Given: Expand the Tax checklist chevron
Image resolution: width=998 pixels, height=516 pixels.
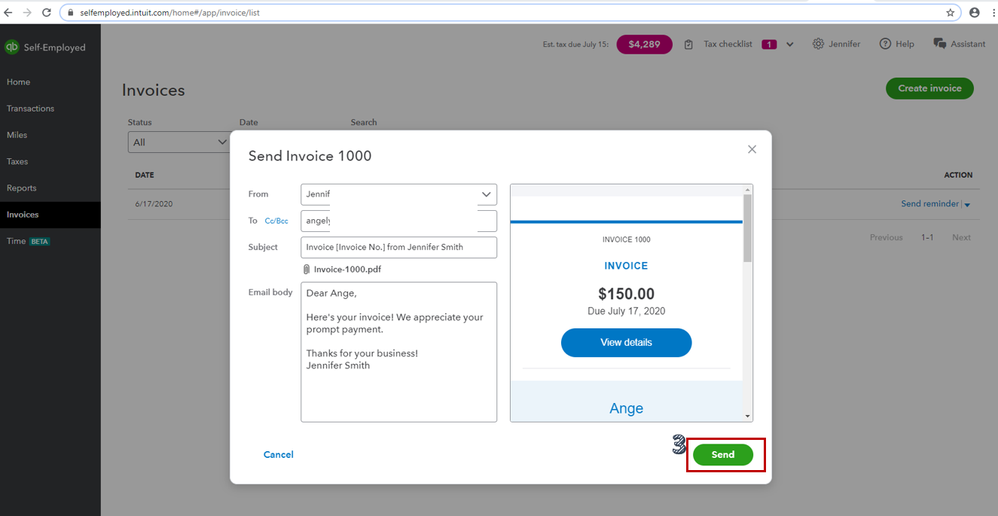Looking at the screenshot, I should tap(790, 44).
